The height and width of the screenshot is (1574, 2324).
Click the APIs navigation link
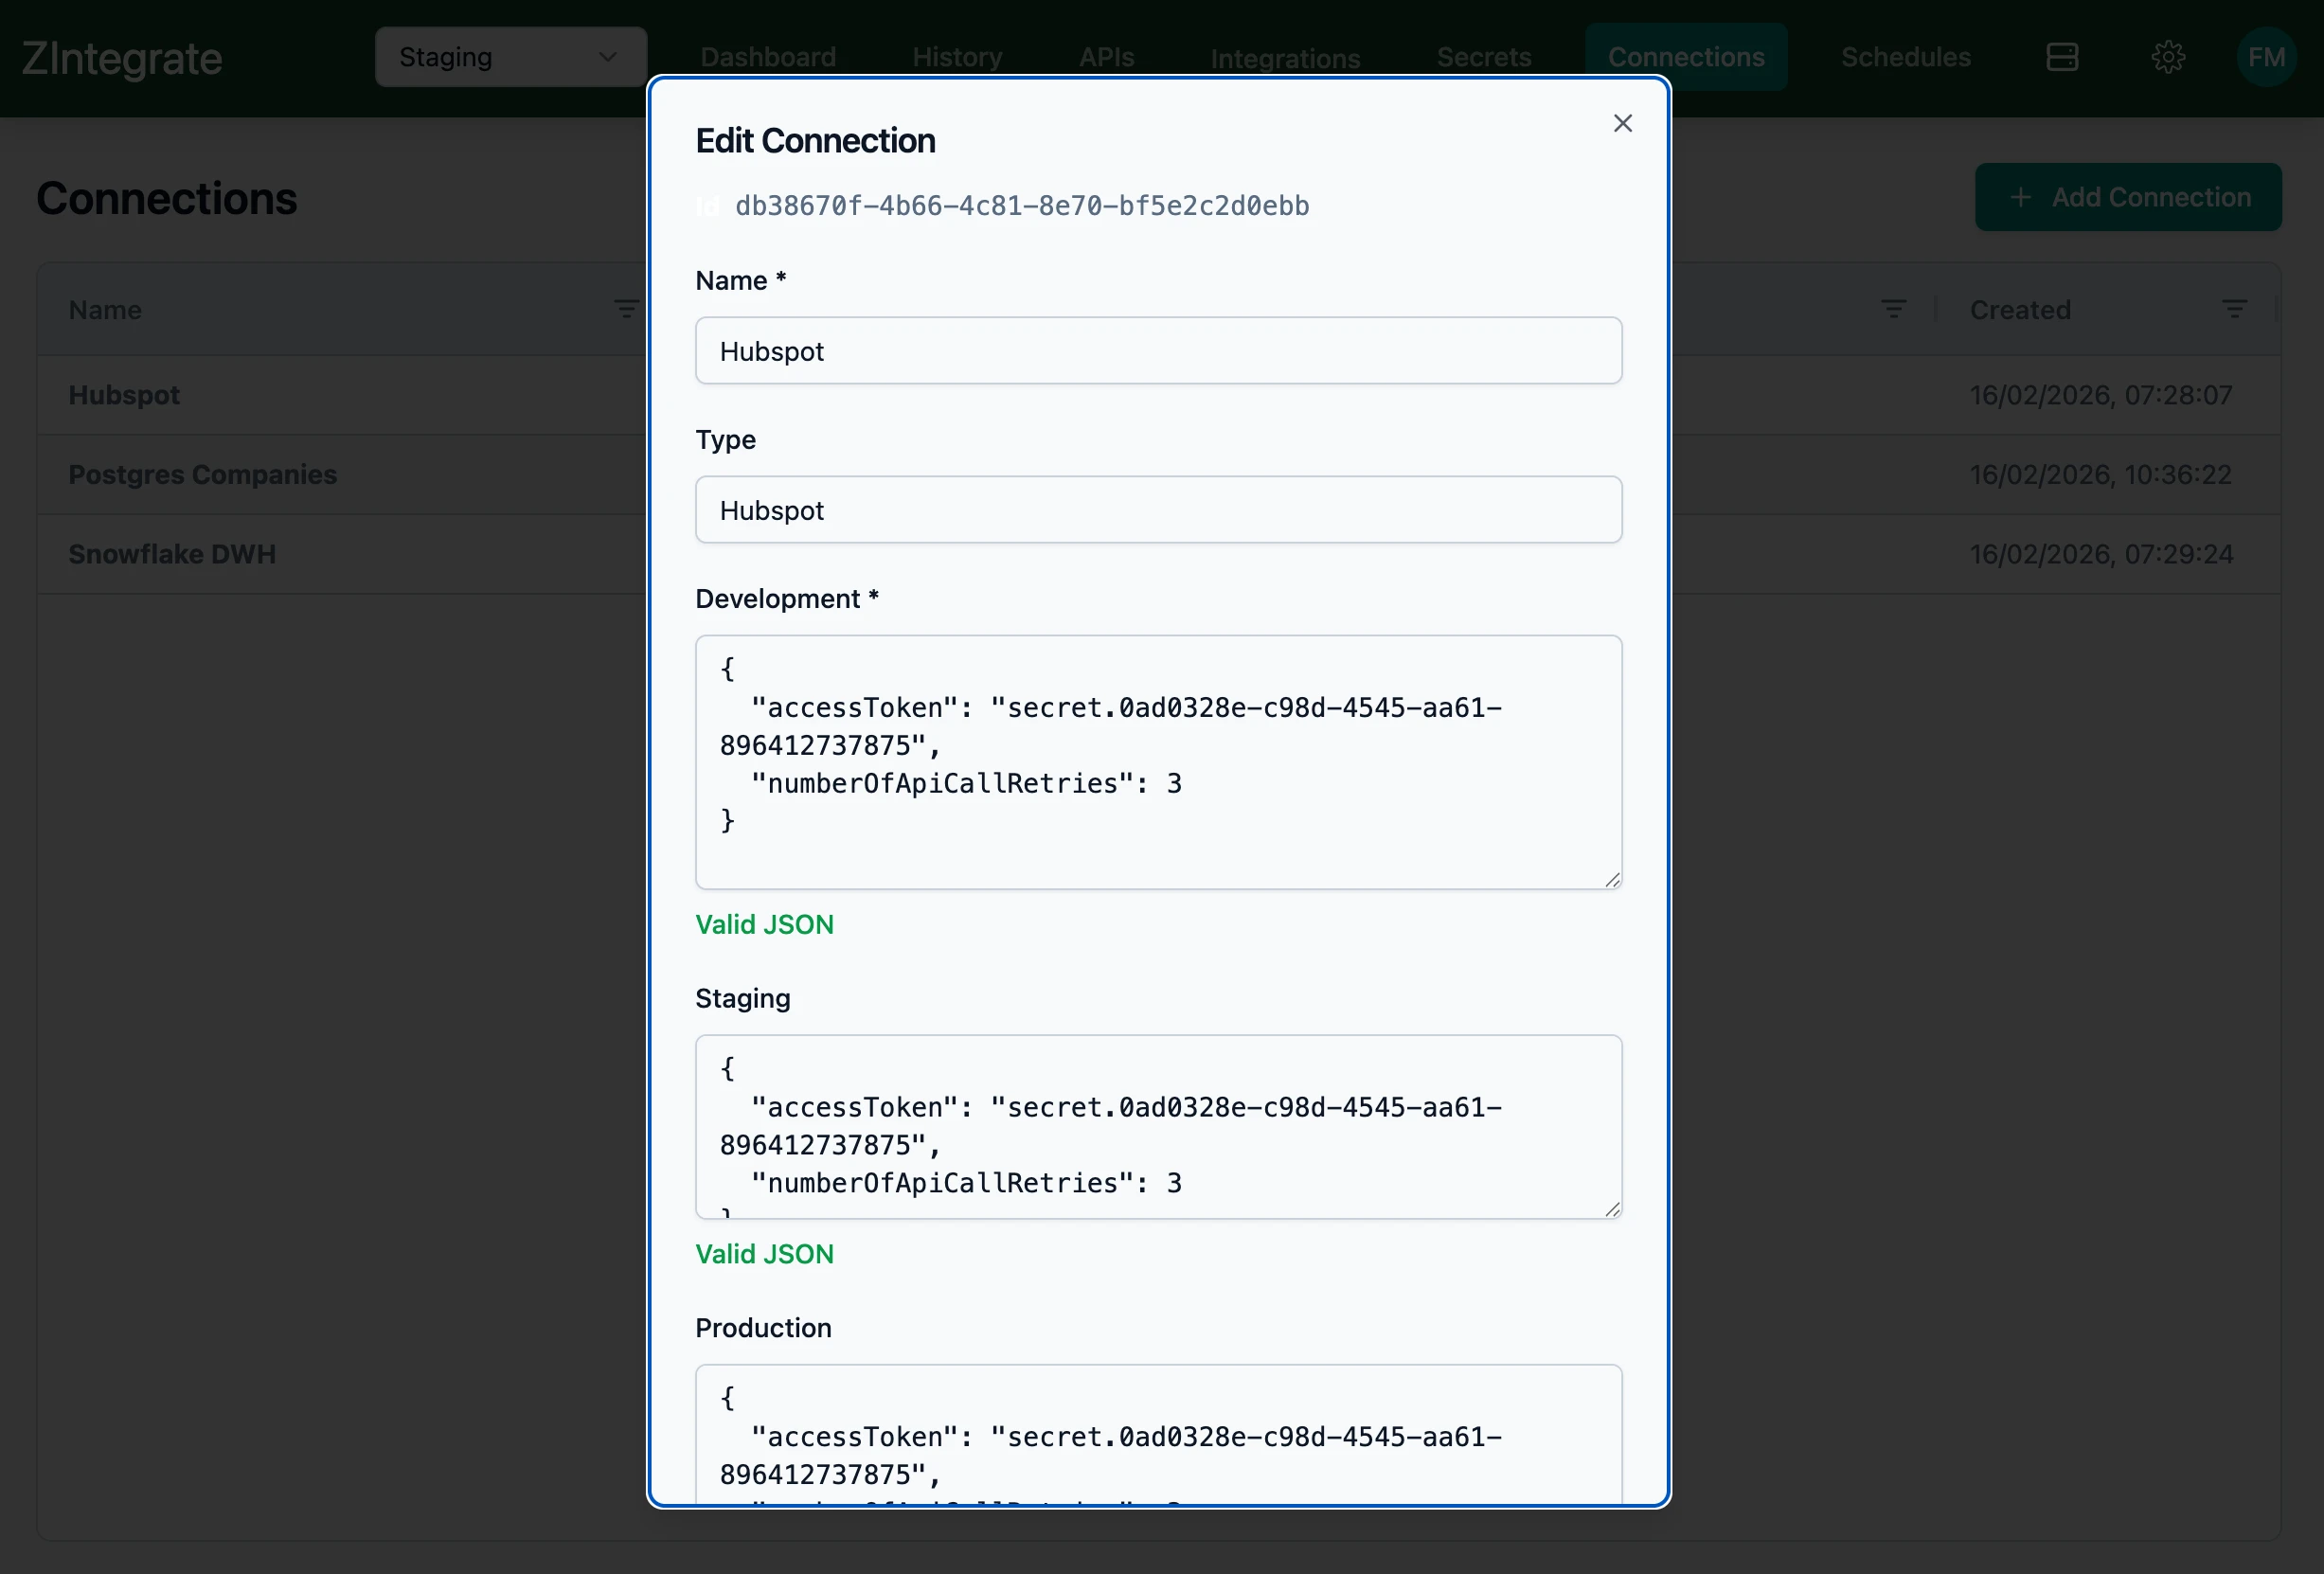click(x=1106, y=57)
